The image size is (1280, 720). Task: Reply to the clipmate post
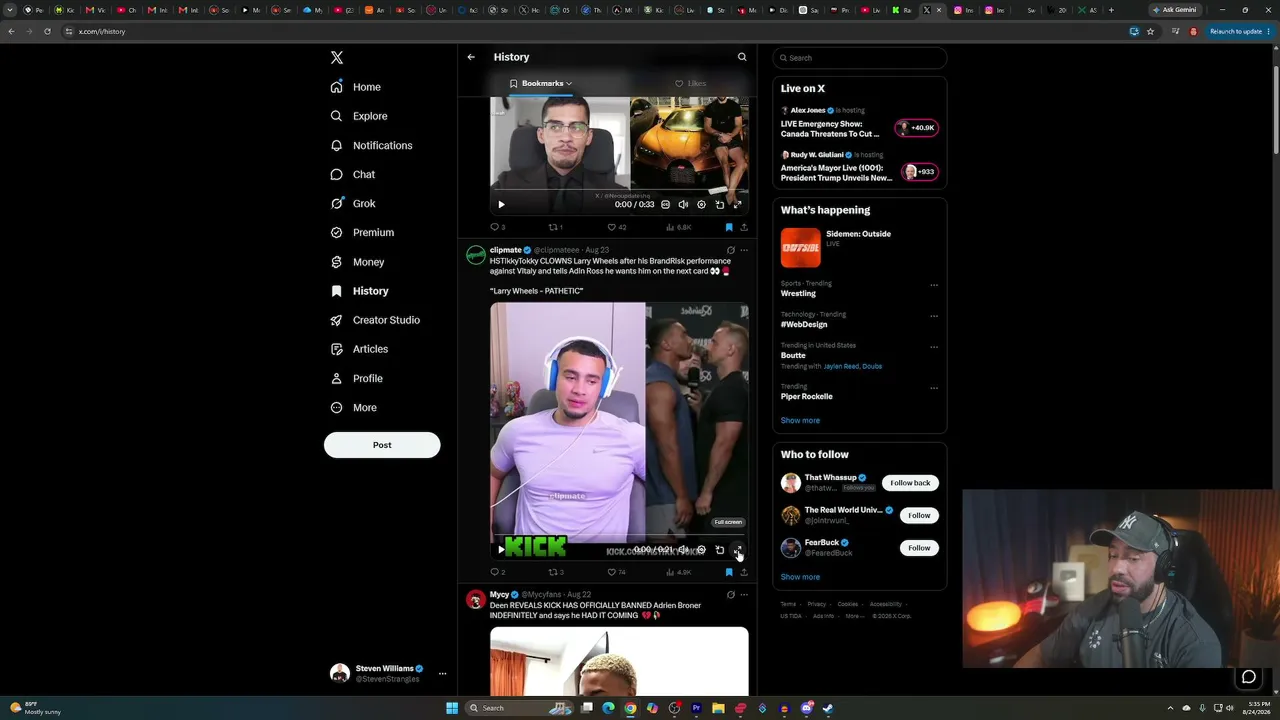click(497, 572)
